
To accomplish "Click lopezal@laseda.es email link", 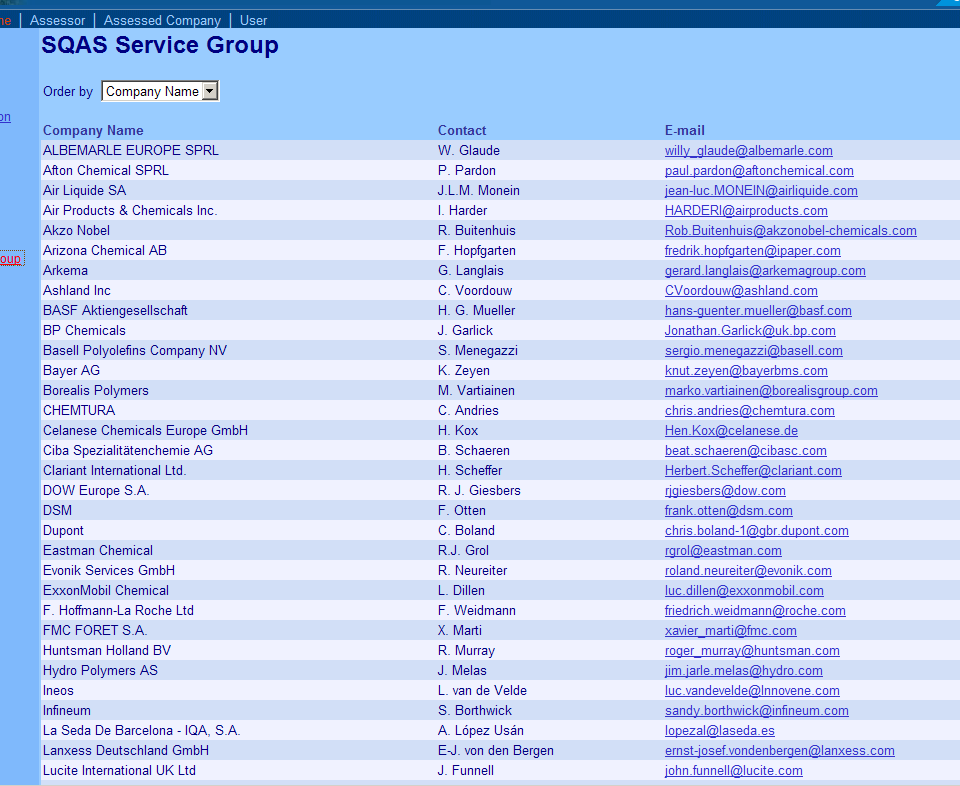I will (719, 730).
